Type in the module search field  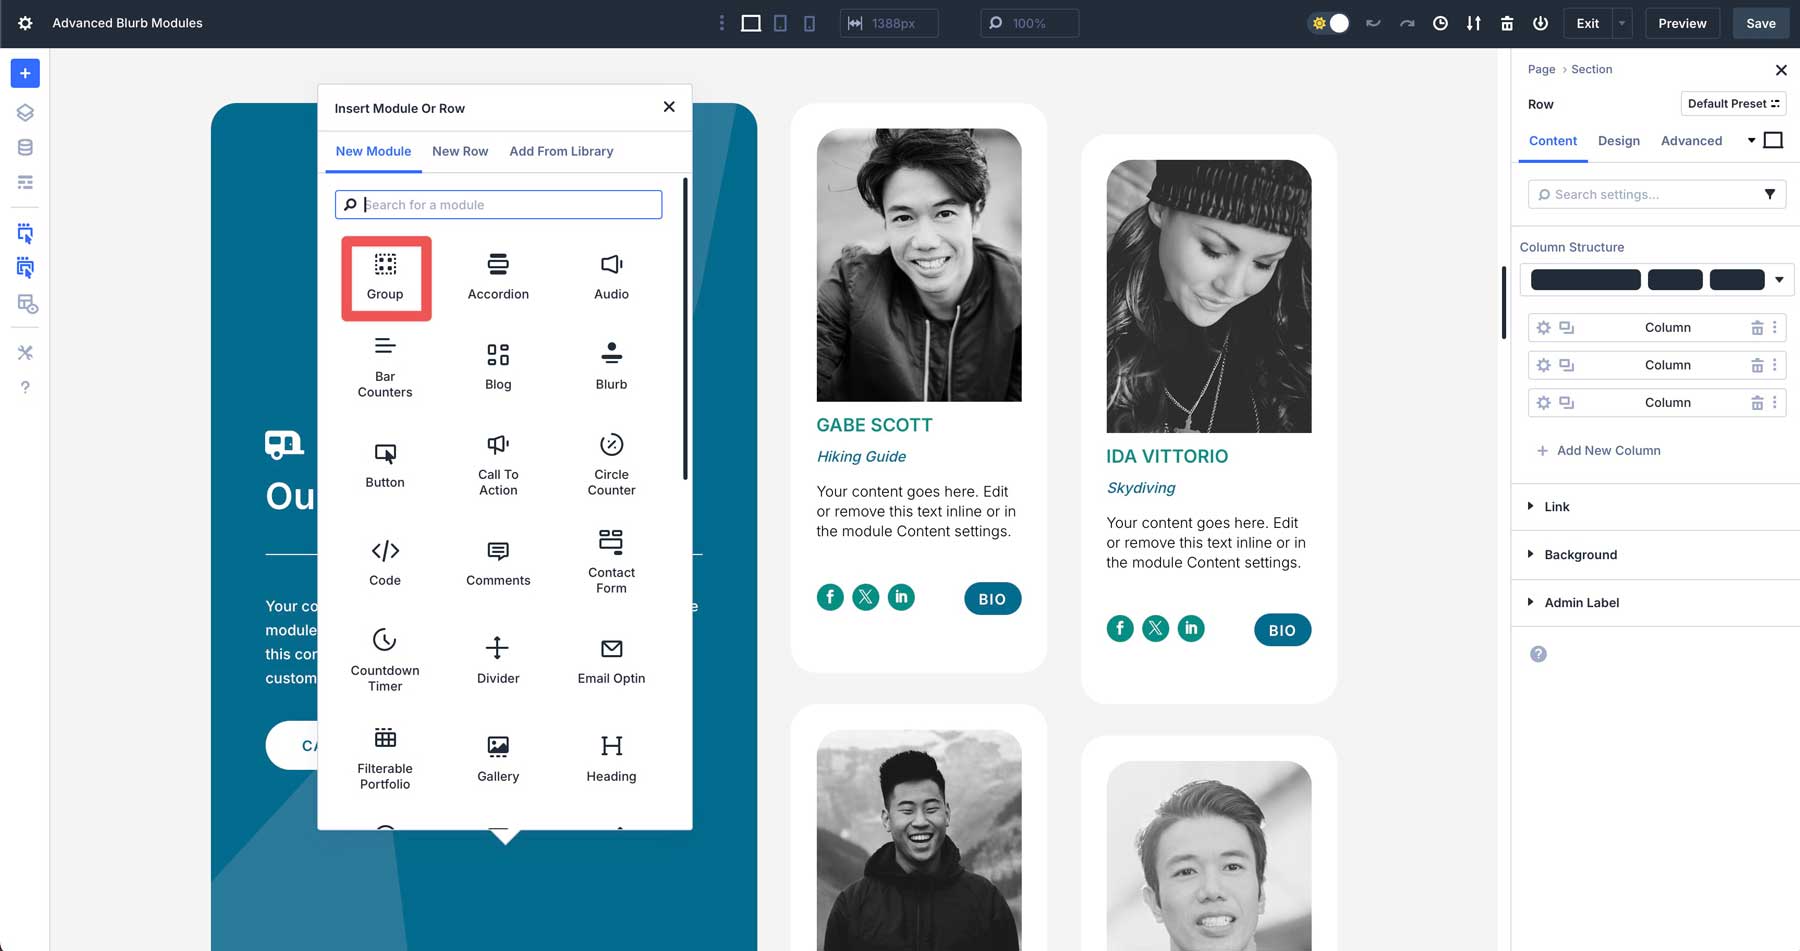498,204
